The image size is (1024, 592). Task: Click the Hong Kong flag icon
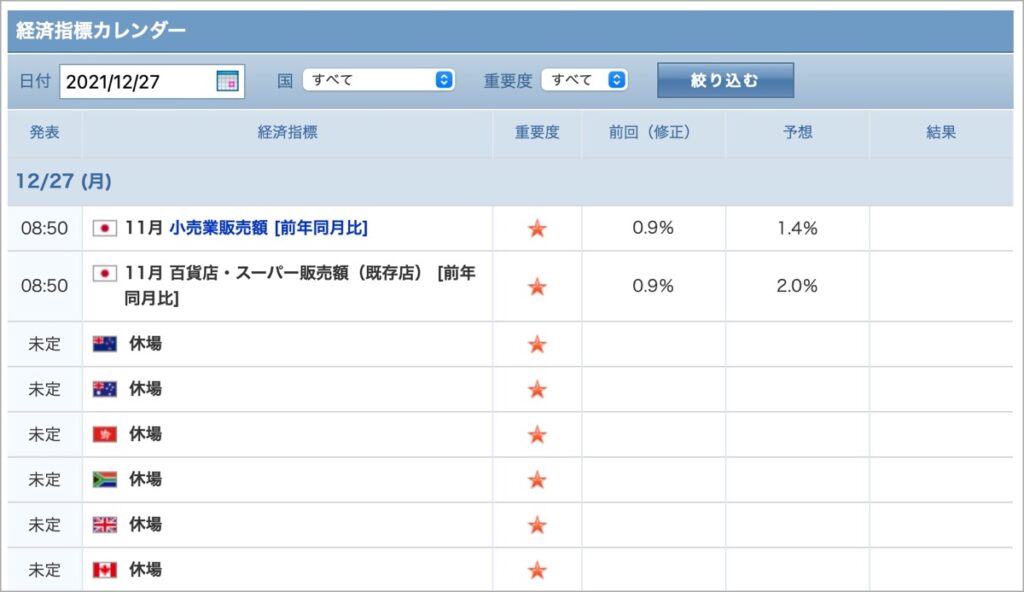point(104,435)
